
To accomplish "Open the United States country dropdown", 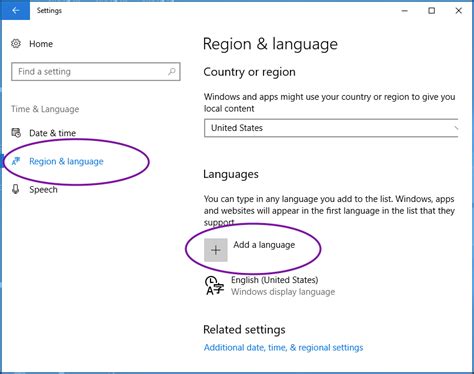I will pyautogui.click(x=331, y=128).
